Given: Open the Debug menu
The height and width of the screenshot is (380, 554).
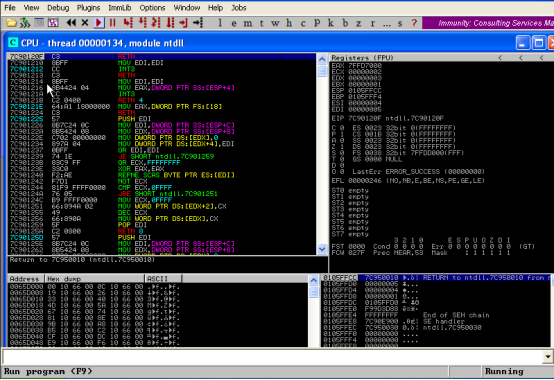Looking at the screenshot, I should [58, 7].
